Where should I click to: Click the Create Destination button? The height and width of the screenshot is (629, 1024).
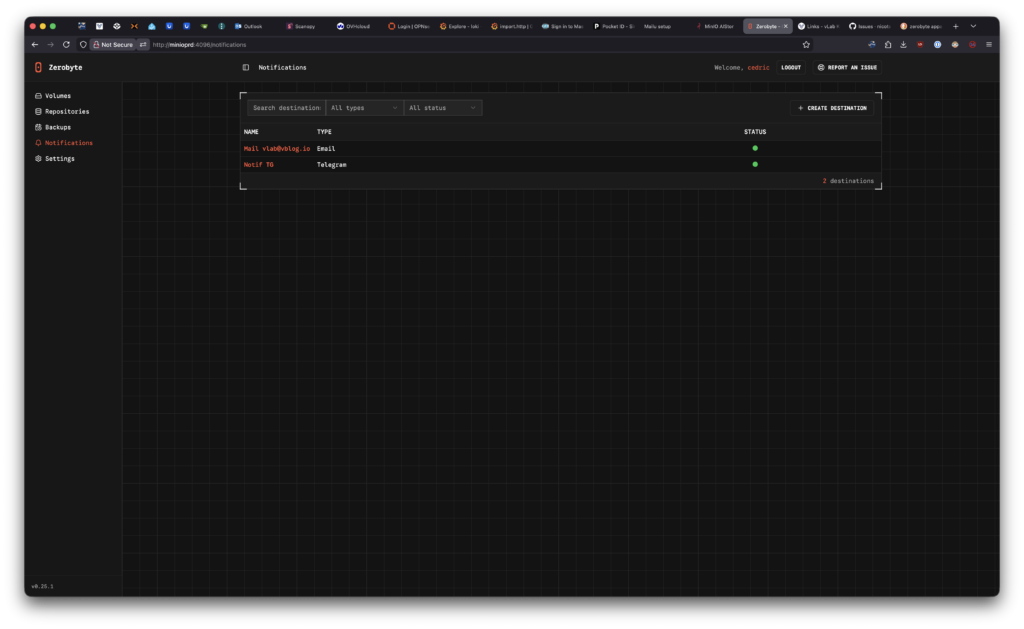832,107
